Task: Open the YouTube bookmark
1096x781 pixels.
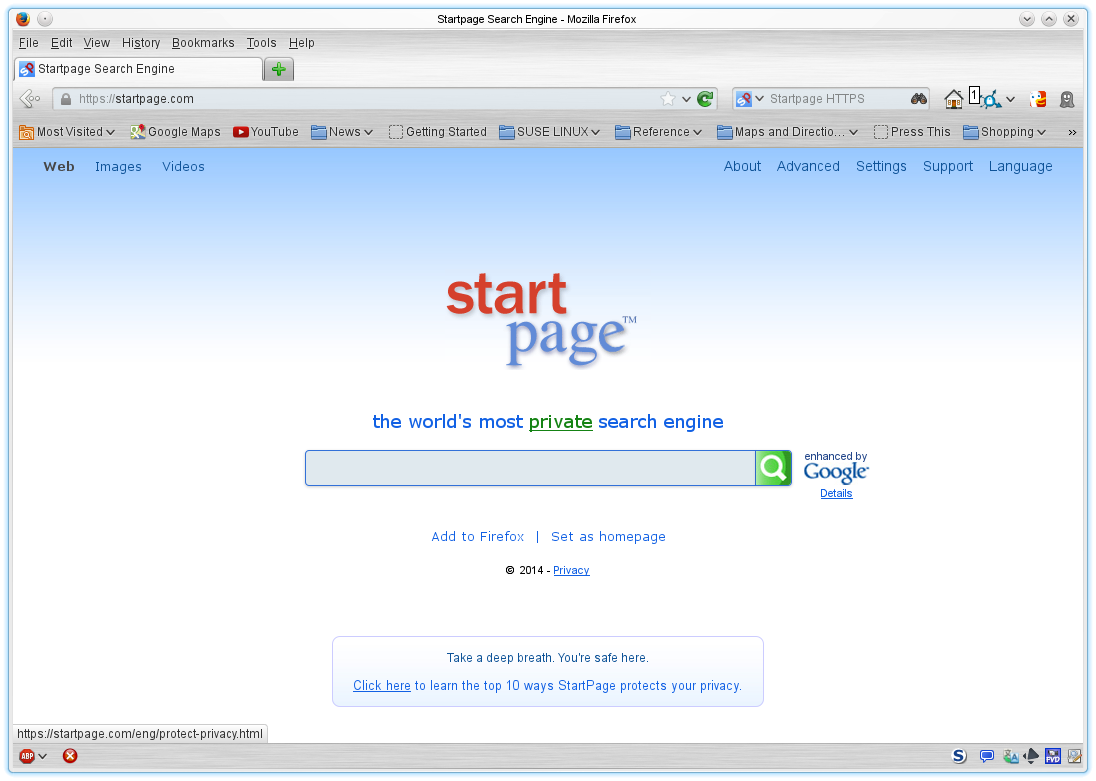Action: [x=266, y=131]
